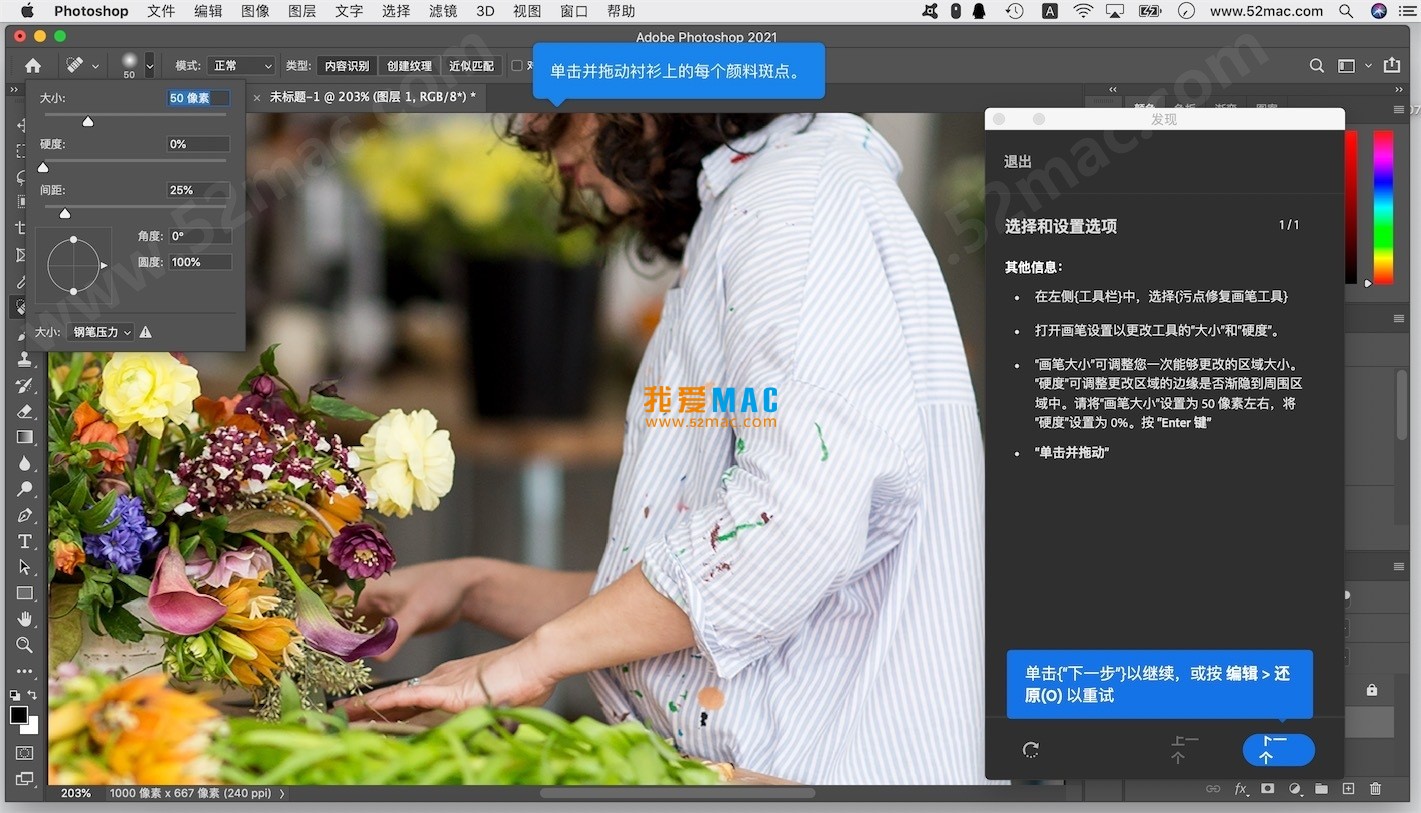Click the 创建纹理 type button
1421x813 pixels.
[x=409, y=66]
